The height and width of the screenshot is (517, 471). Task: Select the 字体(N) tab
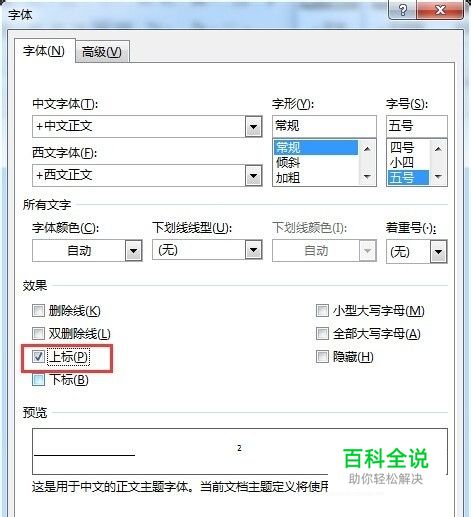pyautogui.click(x=44, y=51)
